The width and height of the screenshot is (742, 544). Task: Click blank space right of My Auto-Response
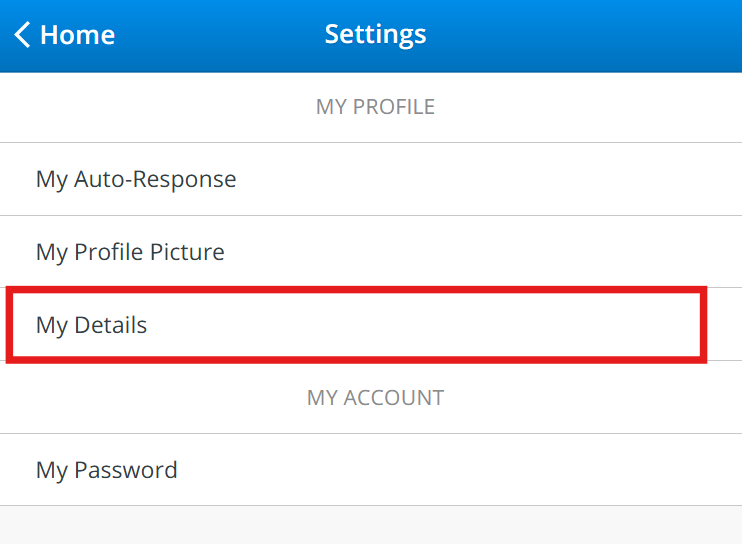point(500,180)
